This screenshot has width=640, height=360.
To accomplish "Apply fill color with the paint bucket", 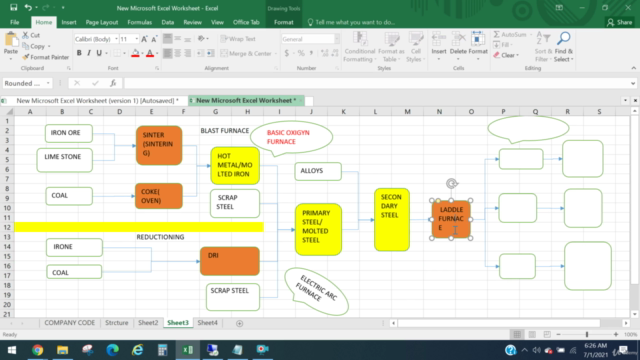I will (x=135, y=53).
